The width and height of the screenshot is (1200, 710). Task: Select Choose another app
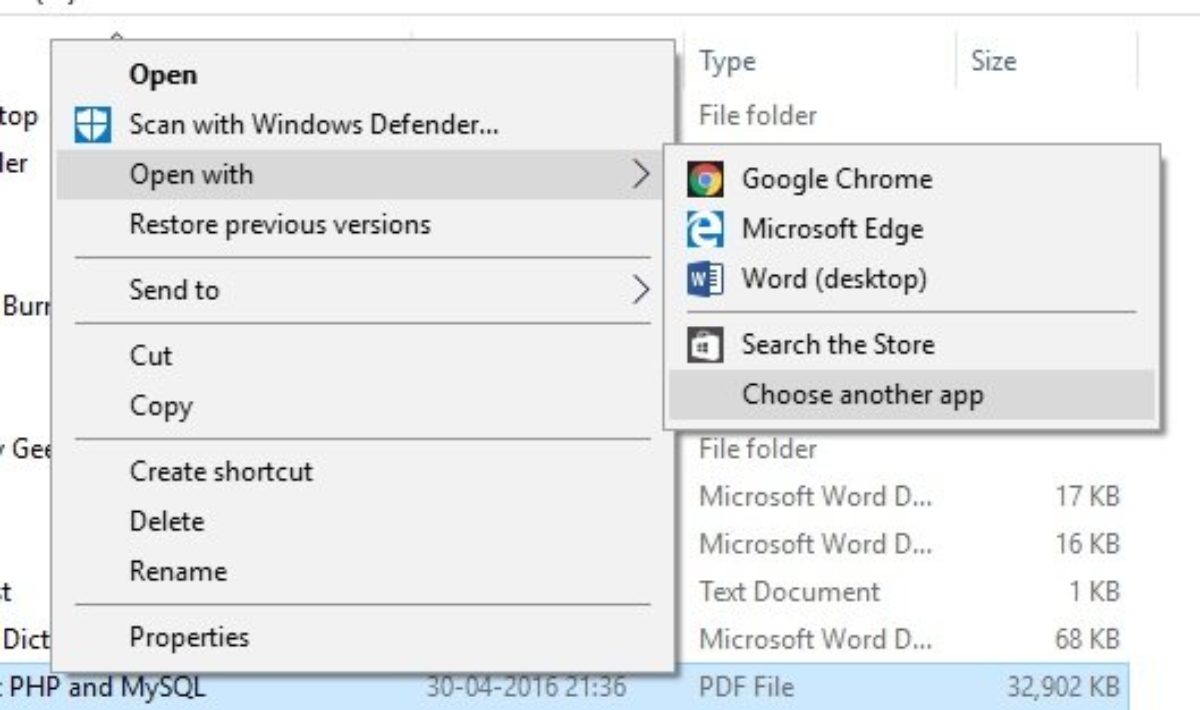(x=862, y=395)
